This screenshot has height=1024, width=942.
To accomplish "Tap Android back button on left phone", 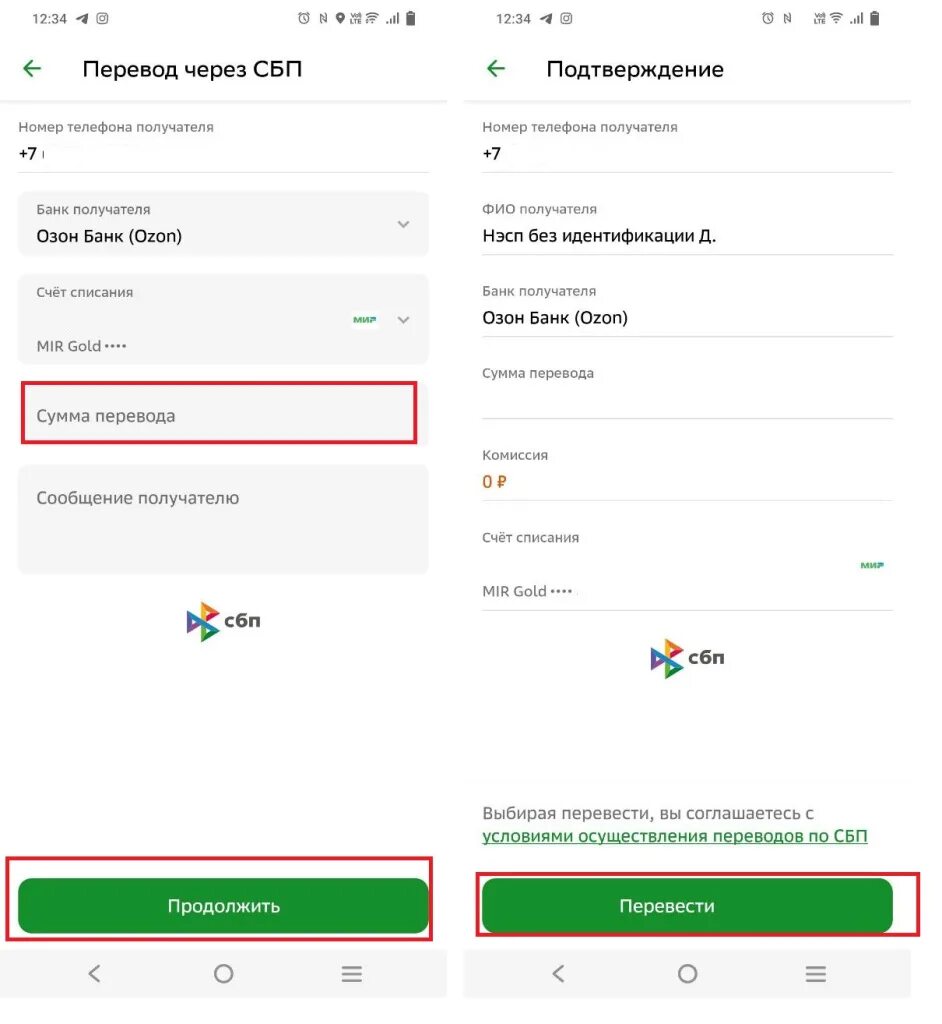I will pos(95,974).
